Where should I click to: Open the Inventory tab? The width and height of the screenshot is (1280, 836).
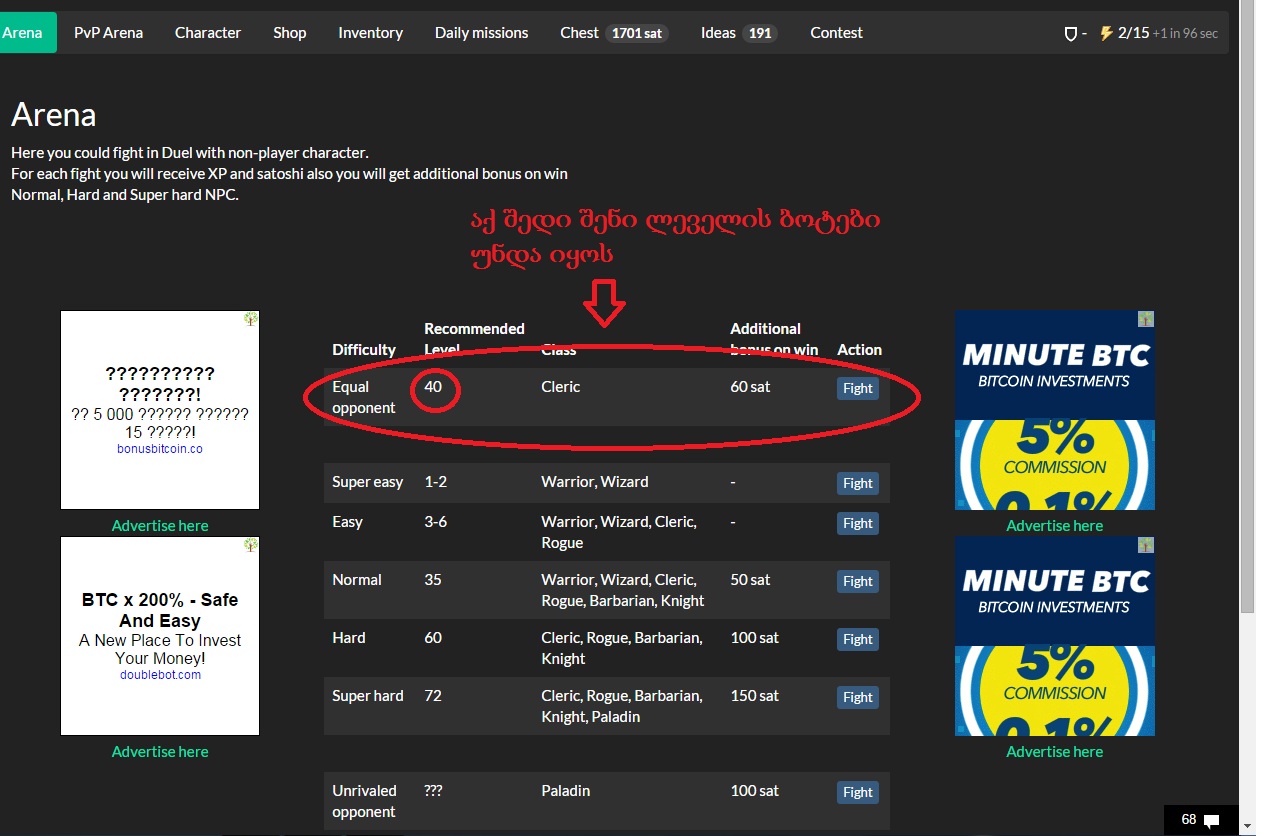[370, 33]
